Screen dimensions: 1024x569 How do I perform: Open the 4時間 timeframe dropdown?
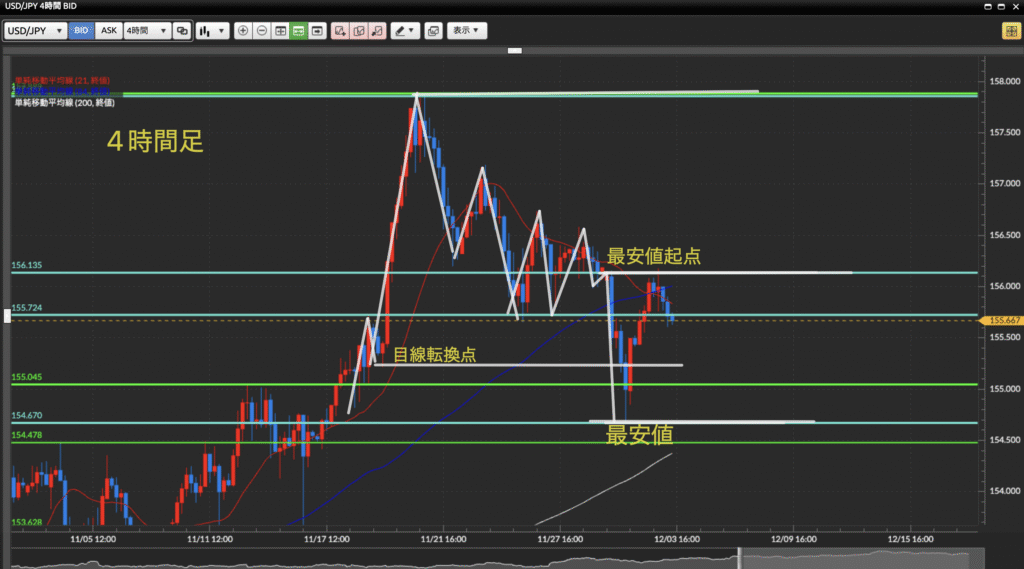pos(147,31)
